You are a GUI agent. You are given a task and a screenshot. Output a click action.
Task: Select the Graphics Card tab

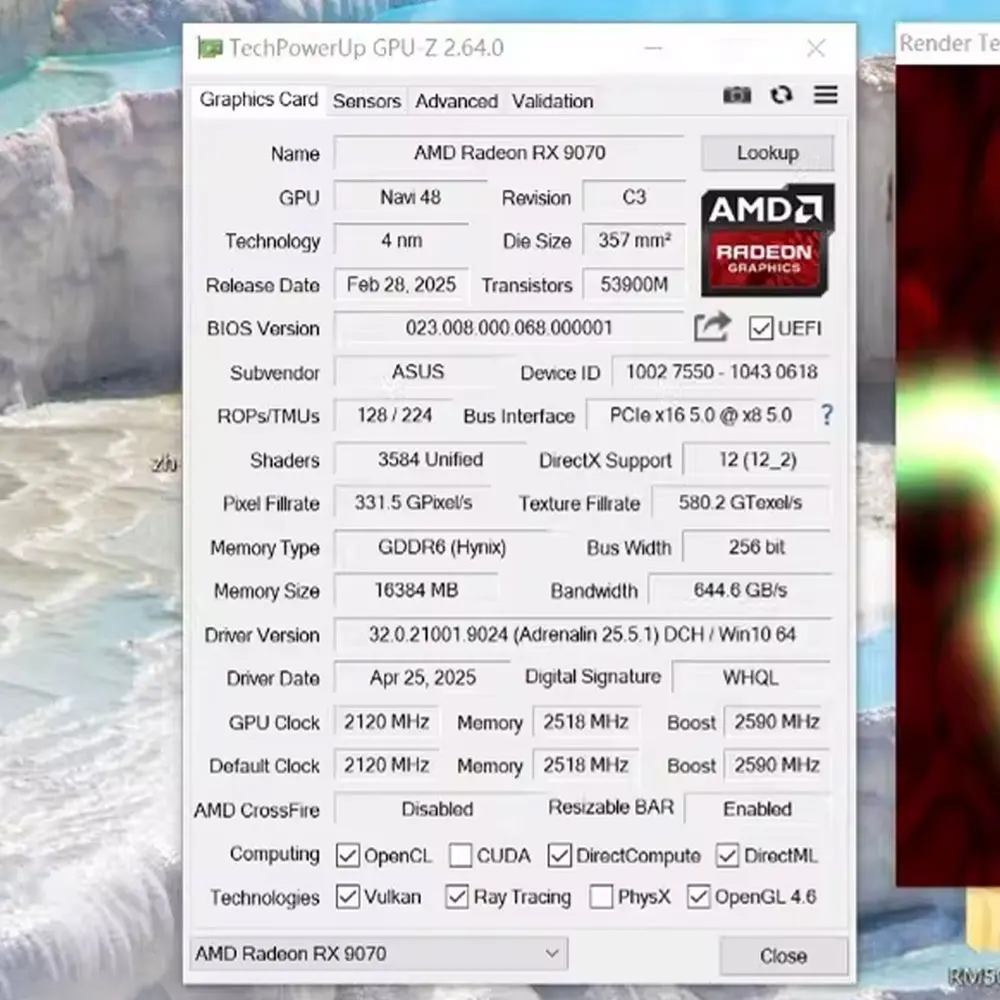258,99
